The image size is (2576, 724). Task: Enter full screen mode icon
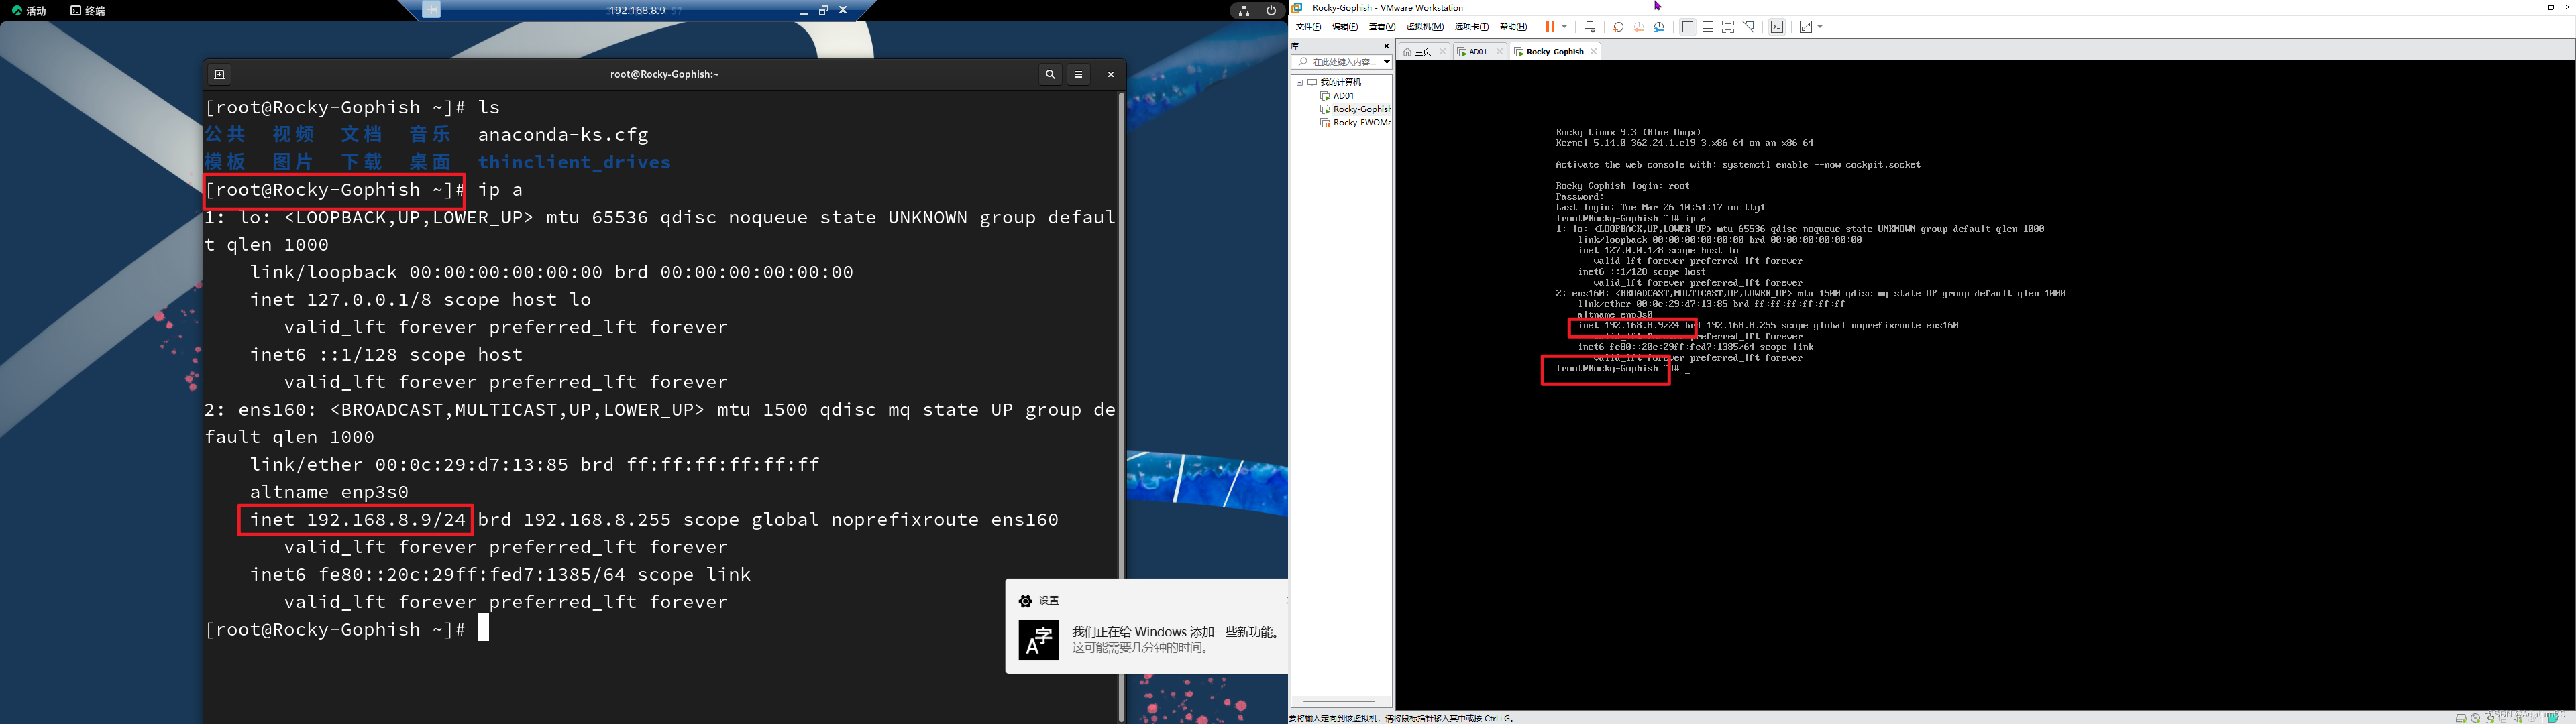tap(1728, 27)
